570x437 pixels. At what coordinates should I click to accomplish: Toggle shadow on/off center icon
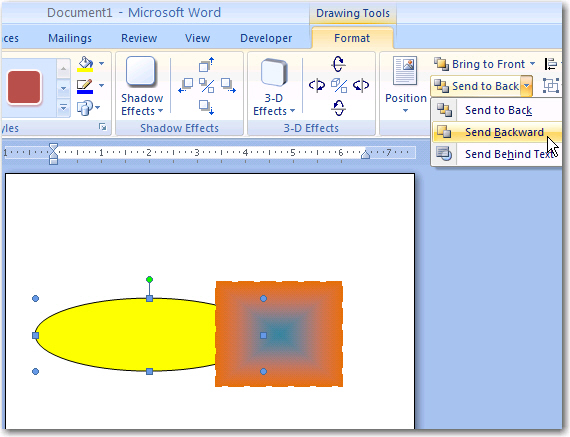(206, 86)
